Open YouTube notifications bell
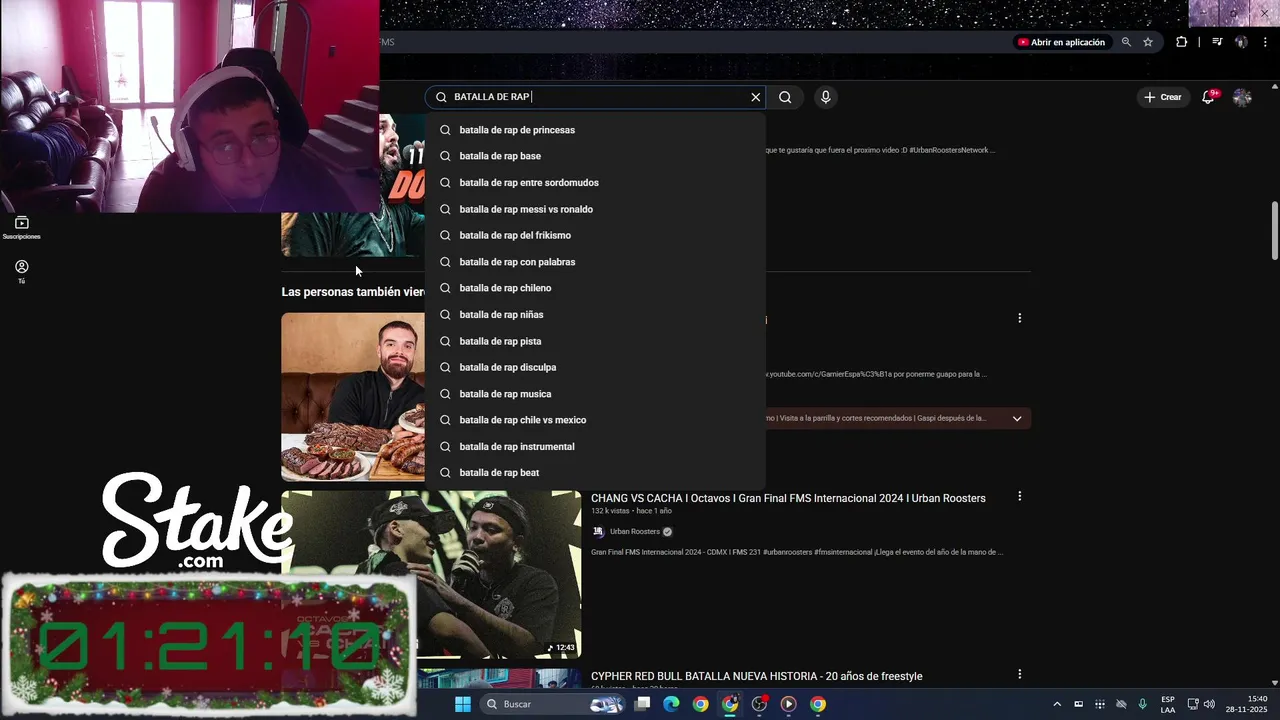1280x720 pixels. (1209, 97)
